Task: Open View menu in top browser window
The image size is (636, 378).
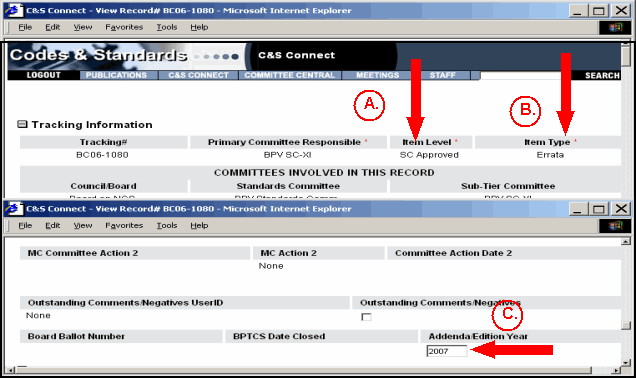Action: [x=83, y=27]
